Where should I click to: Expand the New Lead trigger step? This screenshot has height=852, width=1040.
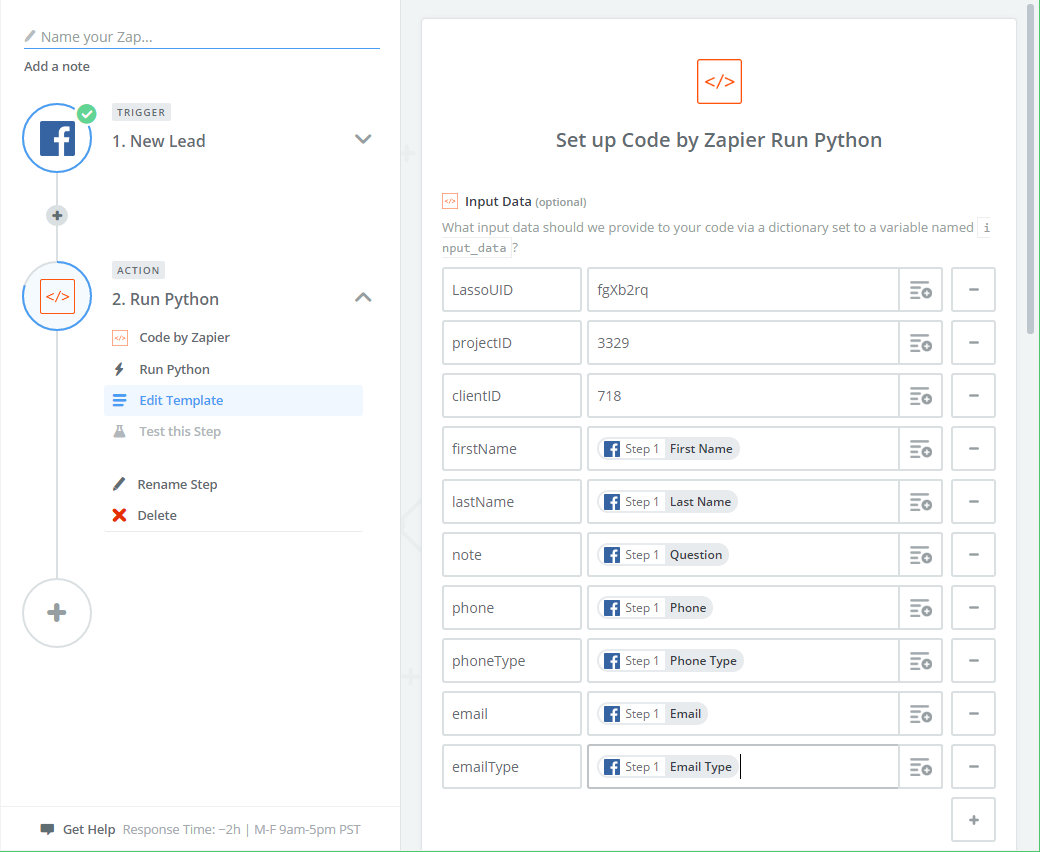pos(363,140)
